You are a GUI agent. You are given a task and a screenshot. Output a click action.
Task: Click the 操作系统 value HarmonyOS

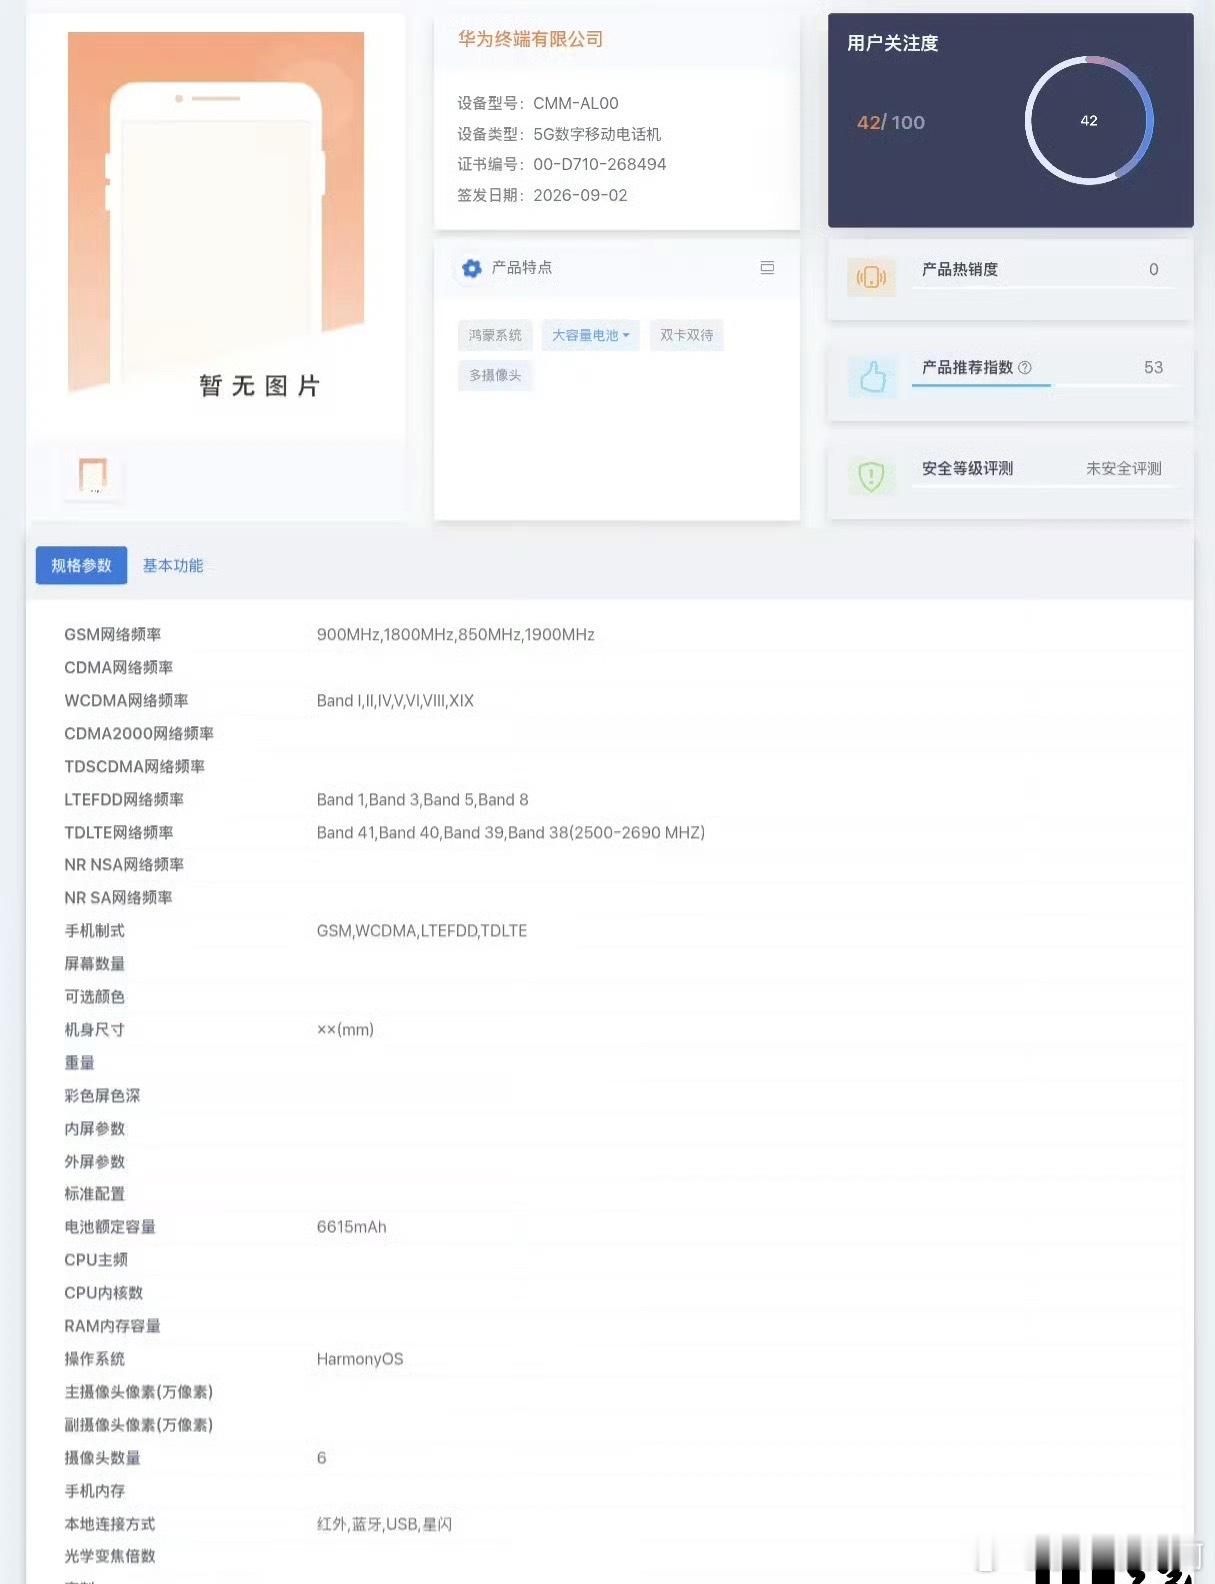360,1359
